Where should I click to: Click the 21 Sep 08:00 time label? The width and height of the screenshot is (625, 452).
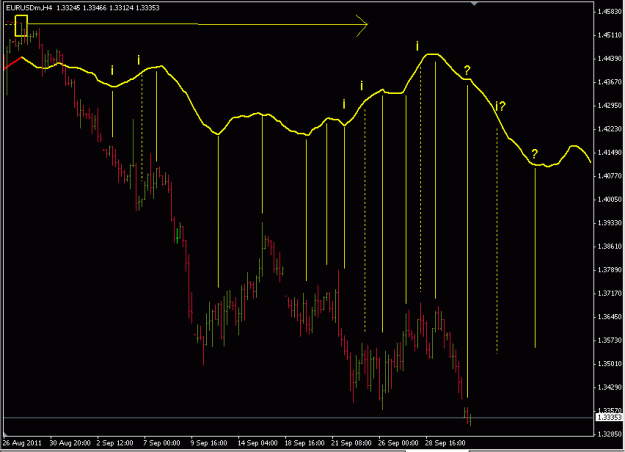tap(351, 443)
